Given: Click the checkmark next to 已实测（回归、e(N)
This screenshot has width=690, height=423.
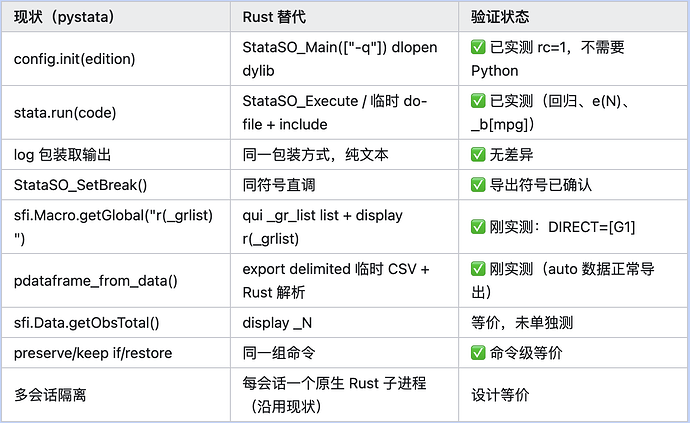Looking at the screenshot, I should [478, 101].
